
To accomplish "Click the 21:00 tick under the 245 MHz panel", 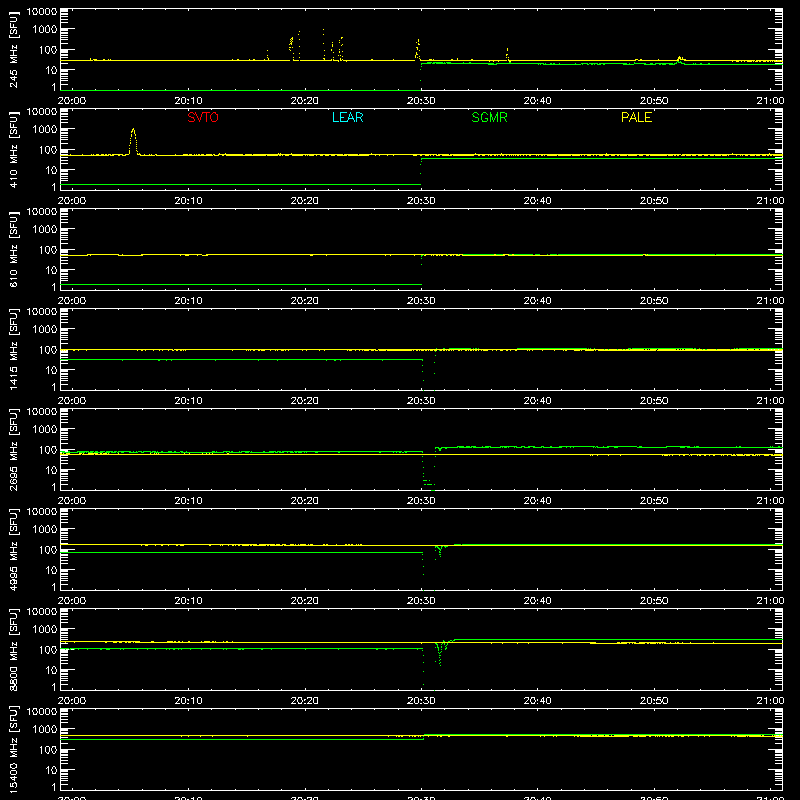I will (x=770, y=101).
